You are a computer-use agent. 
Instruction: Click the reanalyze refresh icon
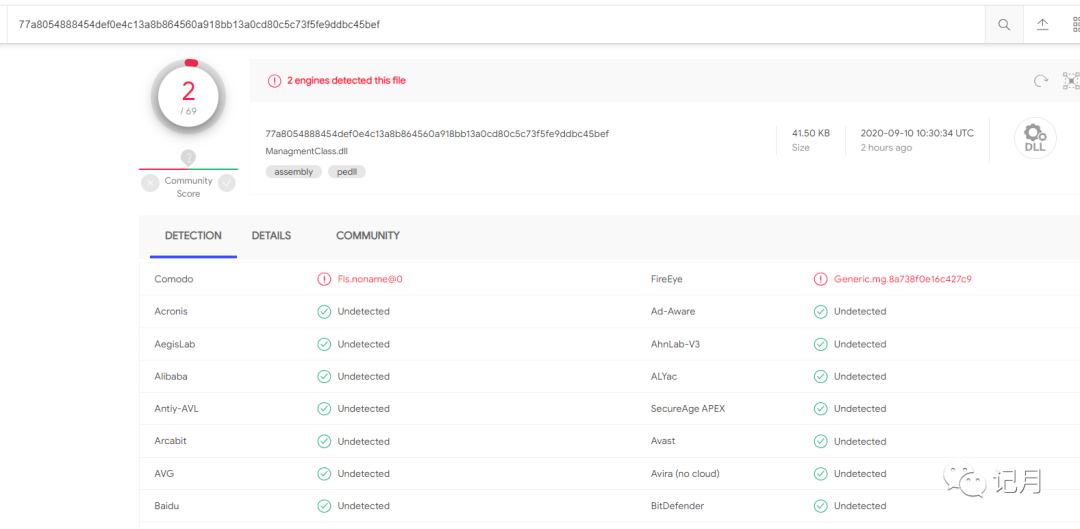[1041, 81]
